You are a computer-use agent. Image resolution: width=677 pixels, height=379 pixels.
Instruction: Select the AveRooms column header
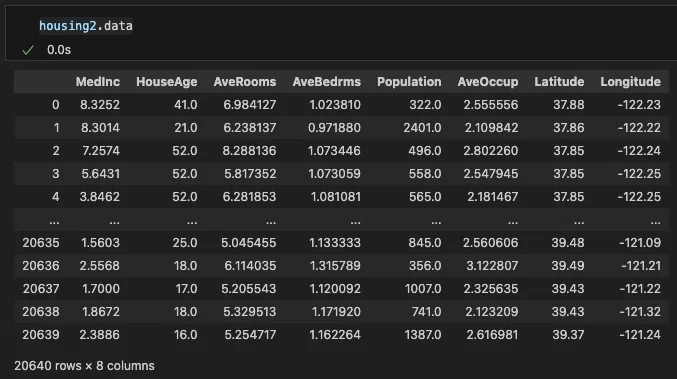[x=245, y=82]
